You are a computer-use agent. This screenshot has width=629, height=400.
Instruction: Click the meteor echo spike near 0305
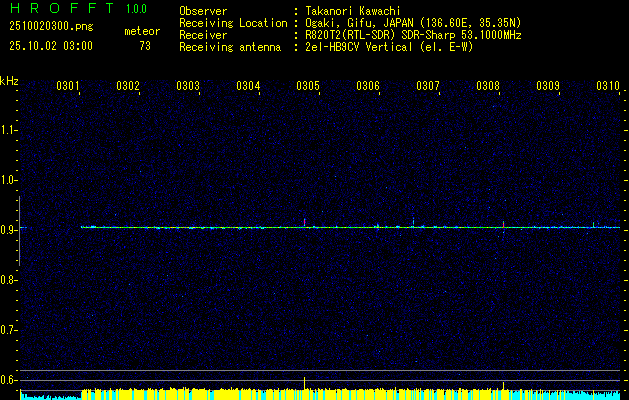(x=304, y=222)
